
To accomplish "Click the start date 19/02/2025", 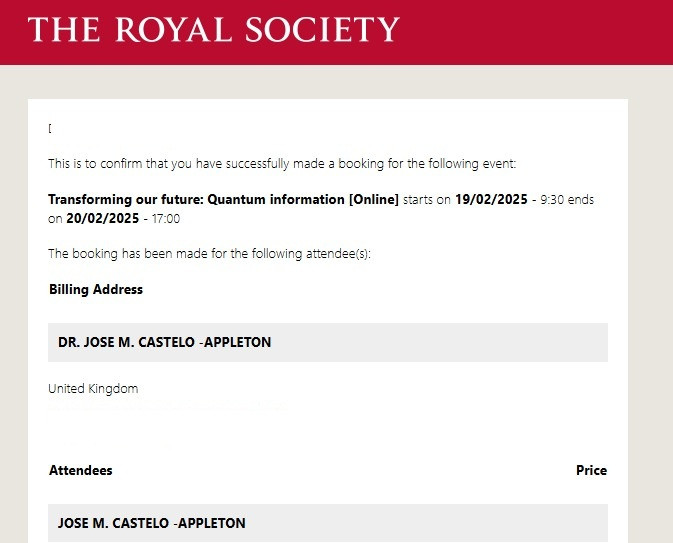I will pyautogui.click(x=491, y=200).
